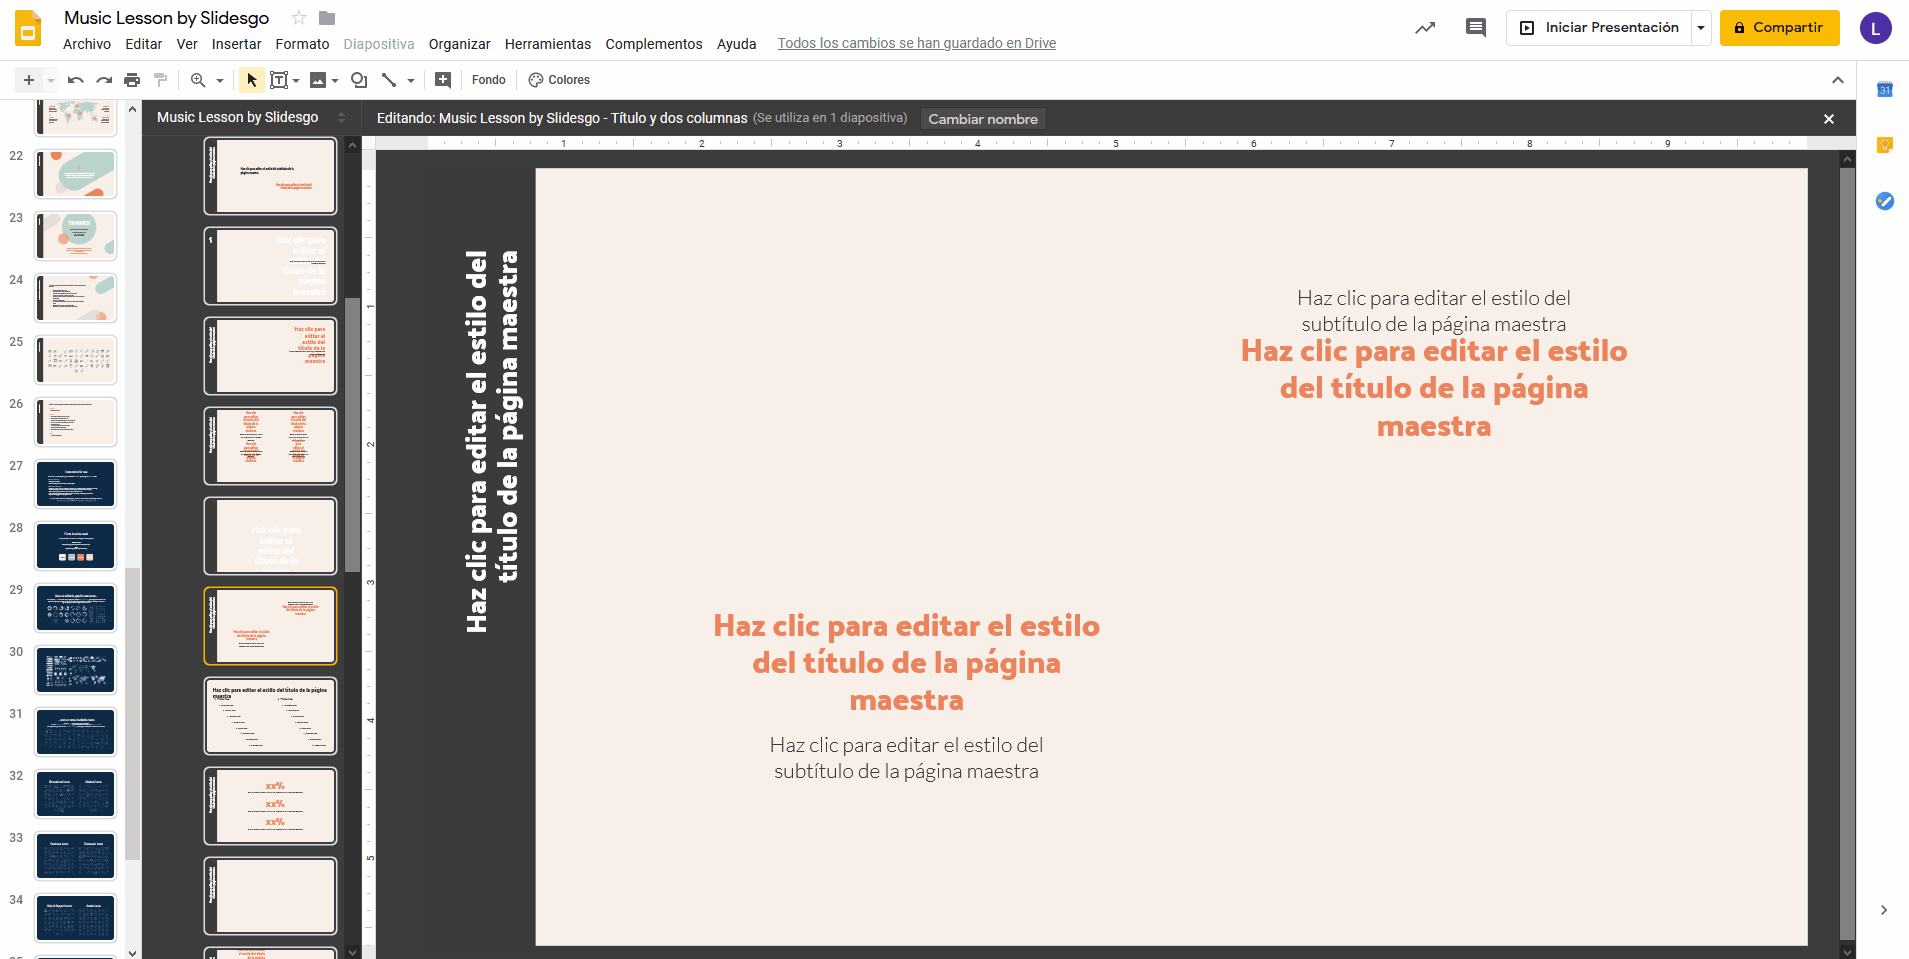Open the theme selector arrows beside Music Lesson by Slidesgo
The height and width of the screenshot is (959, 1909).
(341, 117)
